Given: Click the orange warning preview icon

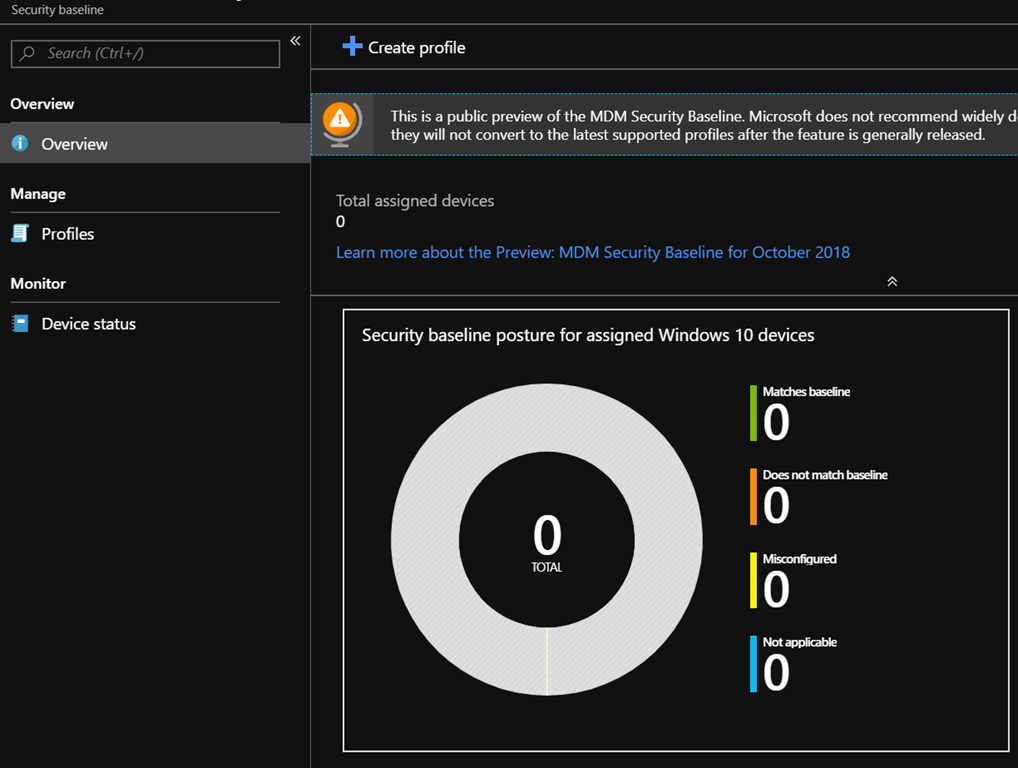Looking at the screenshot, I should [x=340, y=123].
